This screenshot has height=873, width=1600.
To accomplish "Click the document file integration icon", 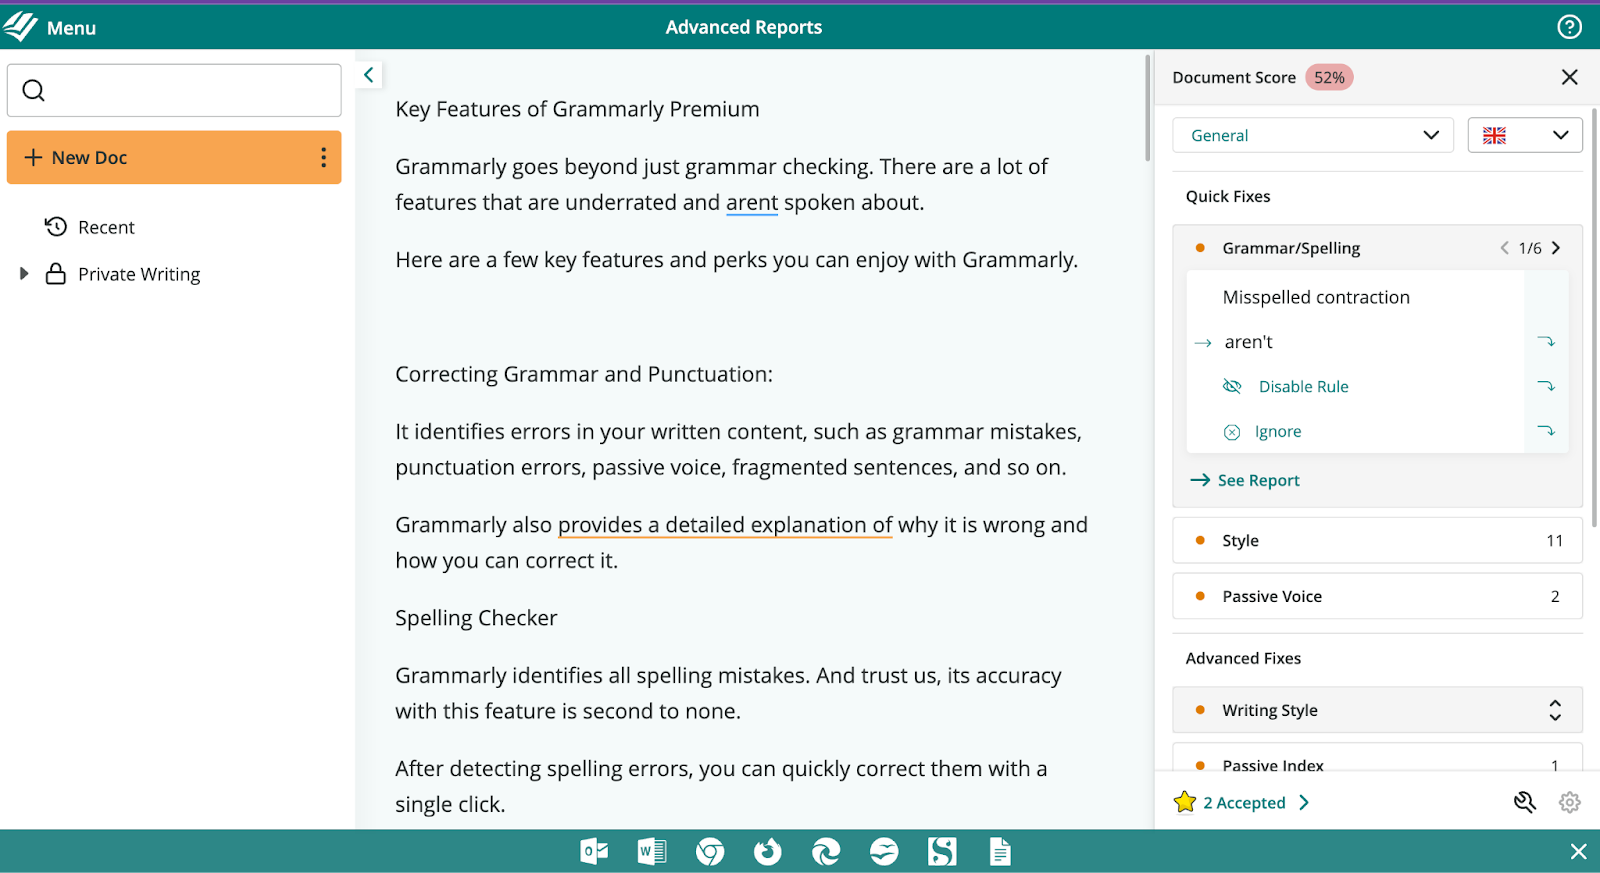I will click(1000, 851).
